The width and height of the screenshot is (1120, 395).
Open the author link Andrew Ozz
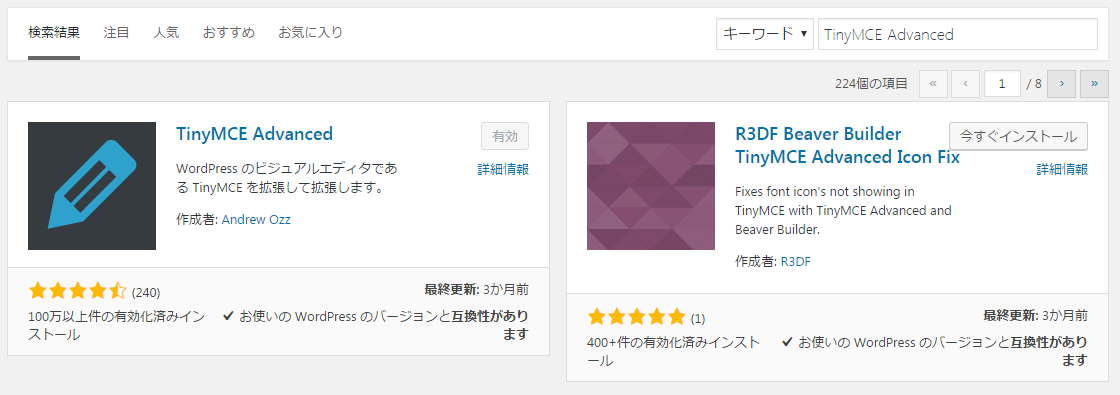[256, 219]
